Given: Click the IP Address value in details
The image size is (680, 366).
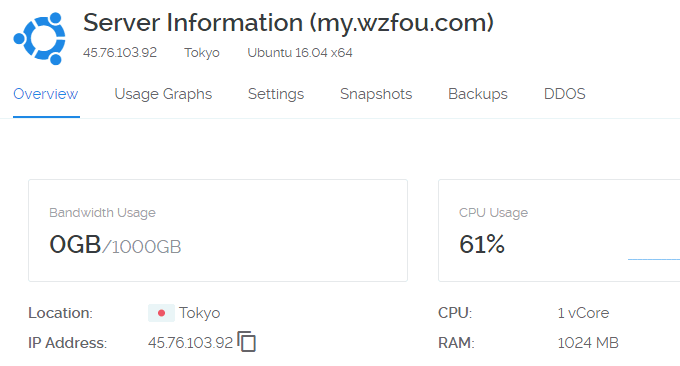Looking at the screenshot, I should [x=190, y=343].
